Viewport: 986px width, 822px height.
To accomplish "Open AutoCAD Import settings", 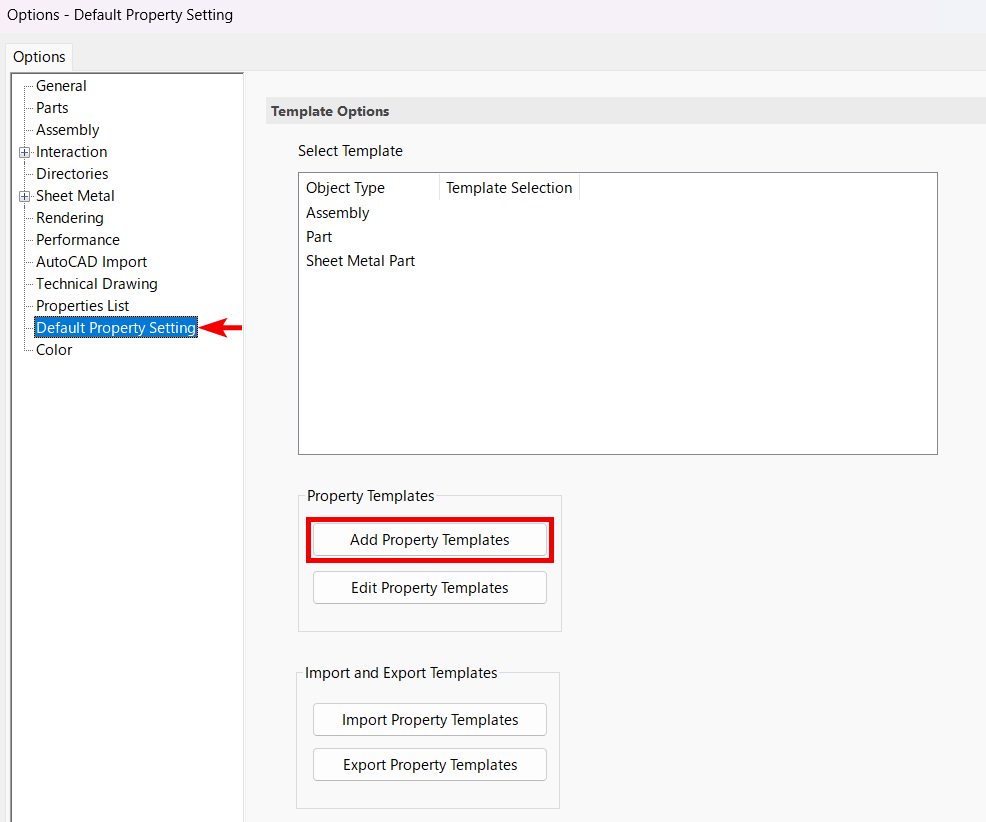I will pos(91,262).
